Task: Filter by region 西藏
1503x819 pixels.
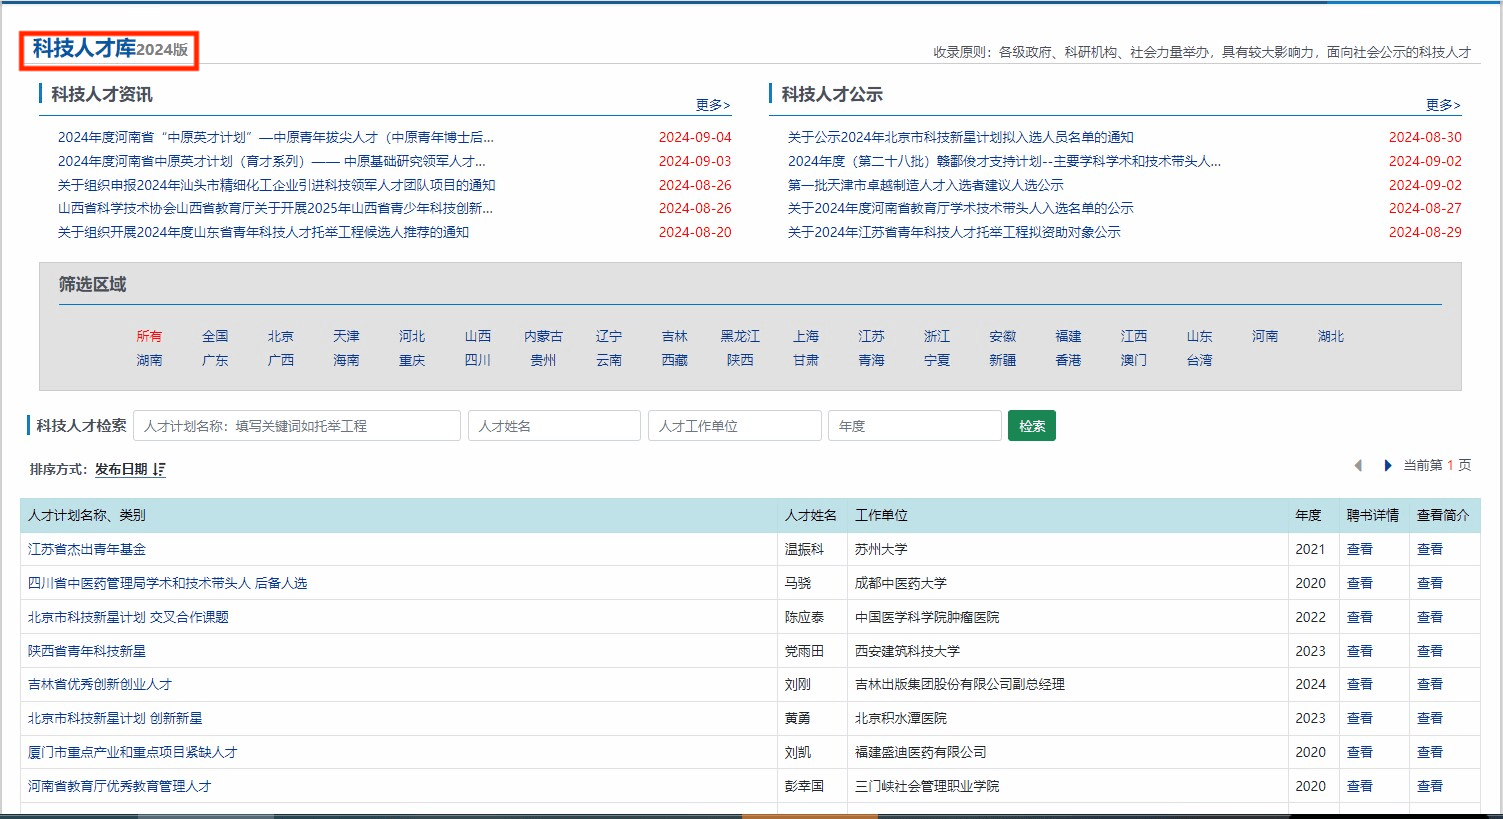Action: click(x=675, y=360)
